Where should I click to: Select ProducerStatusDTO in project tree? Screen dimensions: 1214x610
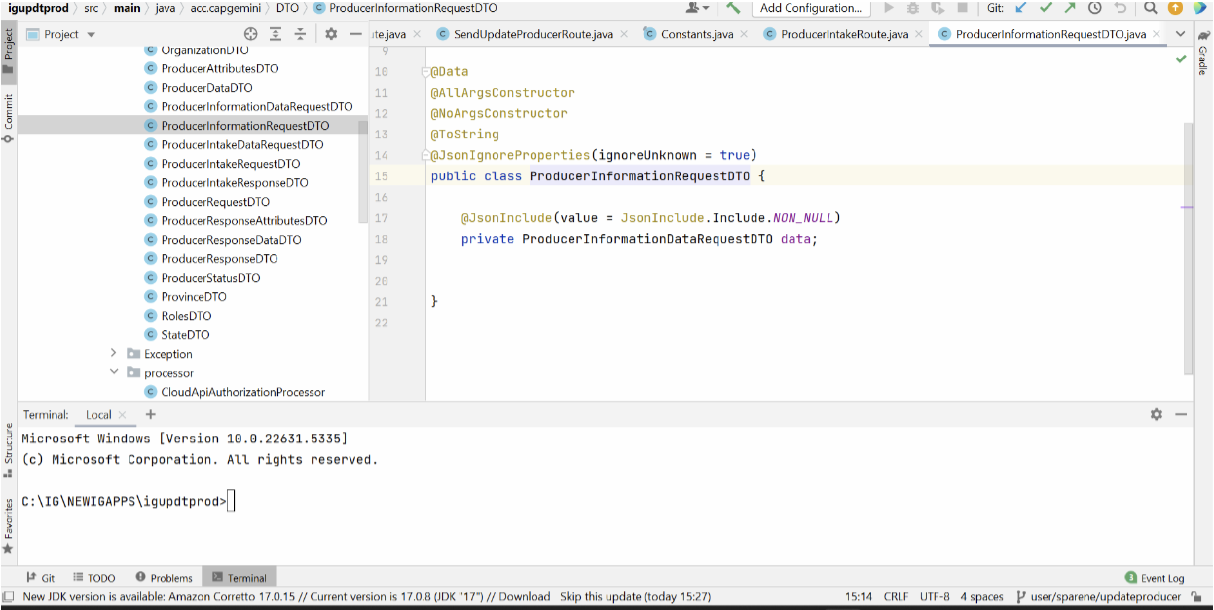[210, 278]
